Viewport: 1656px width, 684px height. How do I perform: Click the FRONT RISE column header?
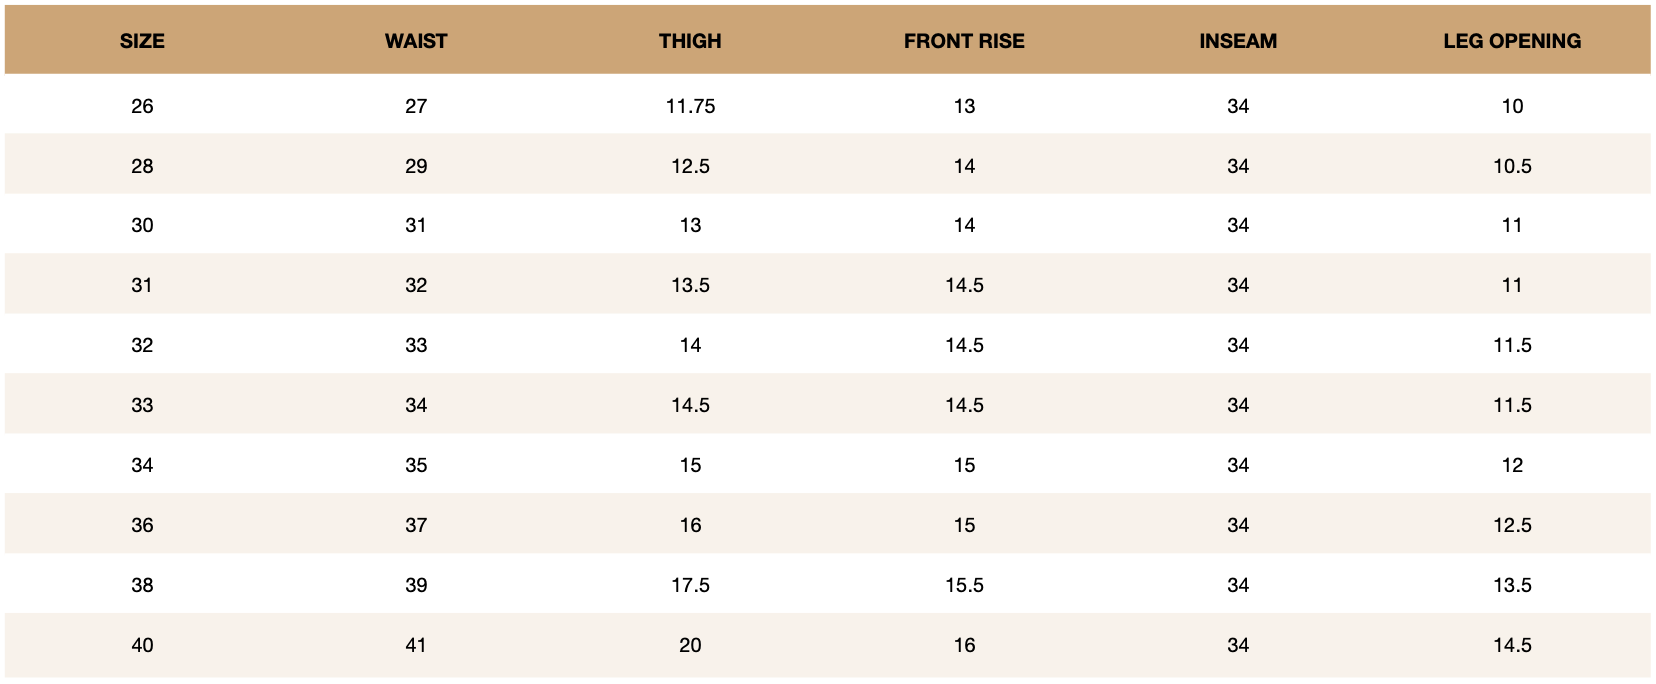tap(964, 41)
